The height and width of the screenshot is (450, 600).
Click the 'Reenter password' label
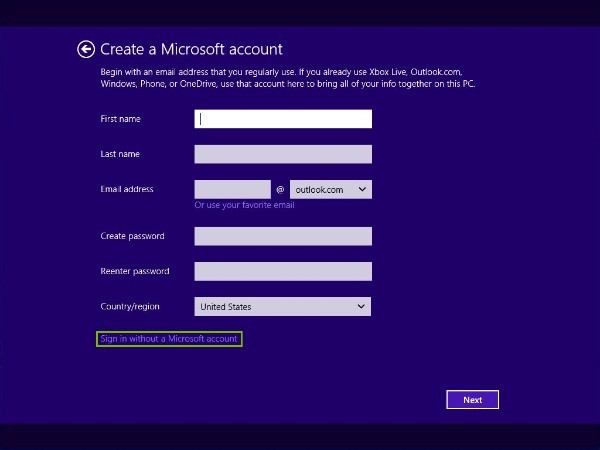click(x=135, y=271)
